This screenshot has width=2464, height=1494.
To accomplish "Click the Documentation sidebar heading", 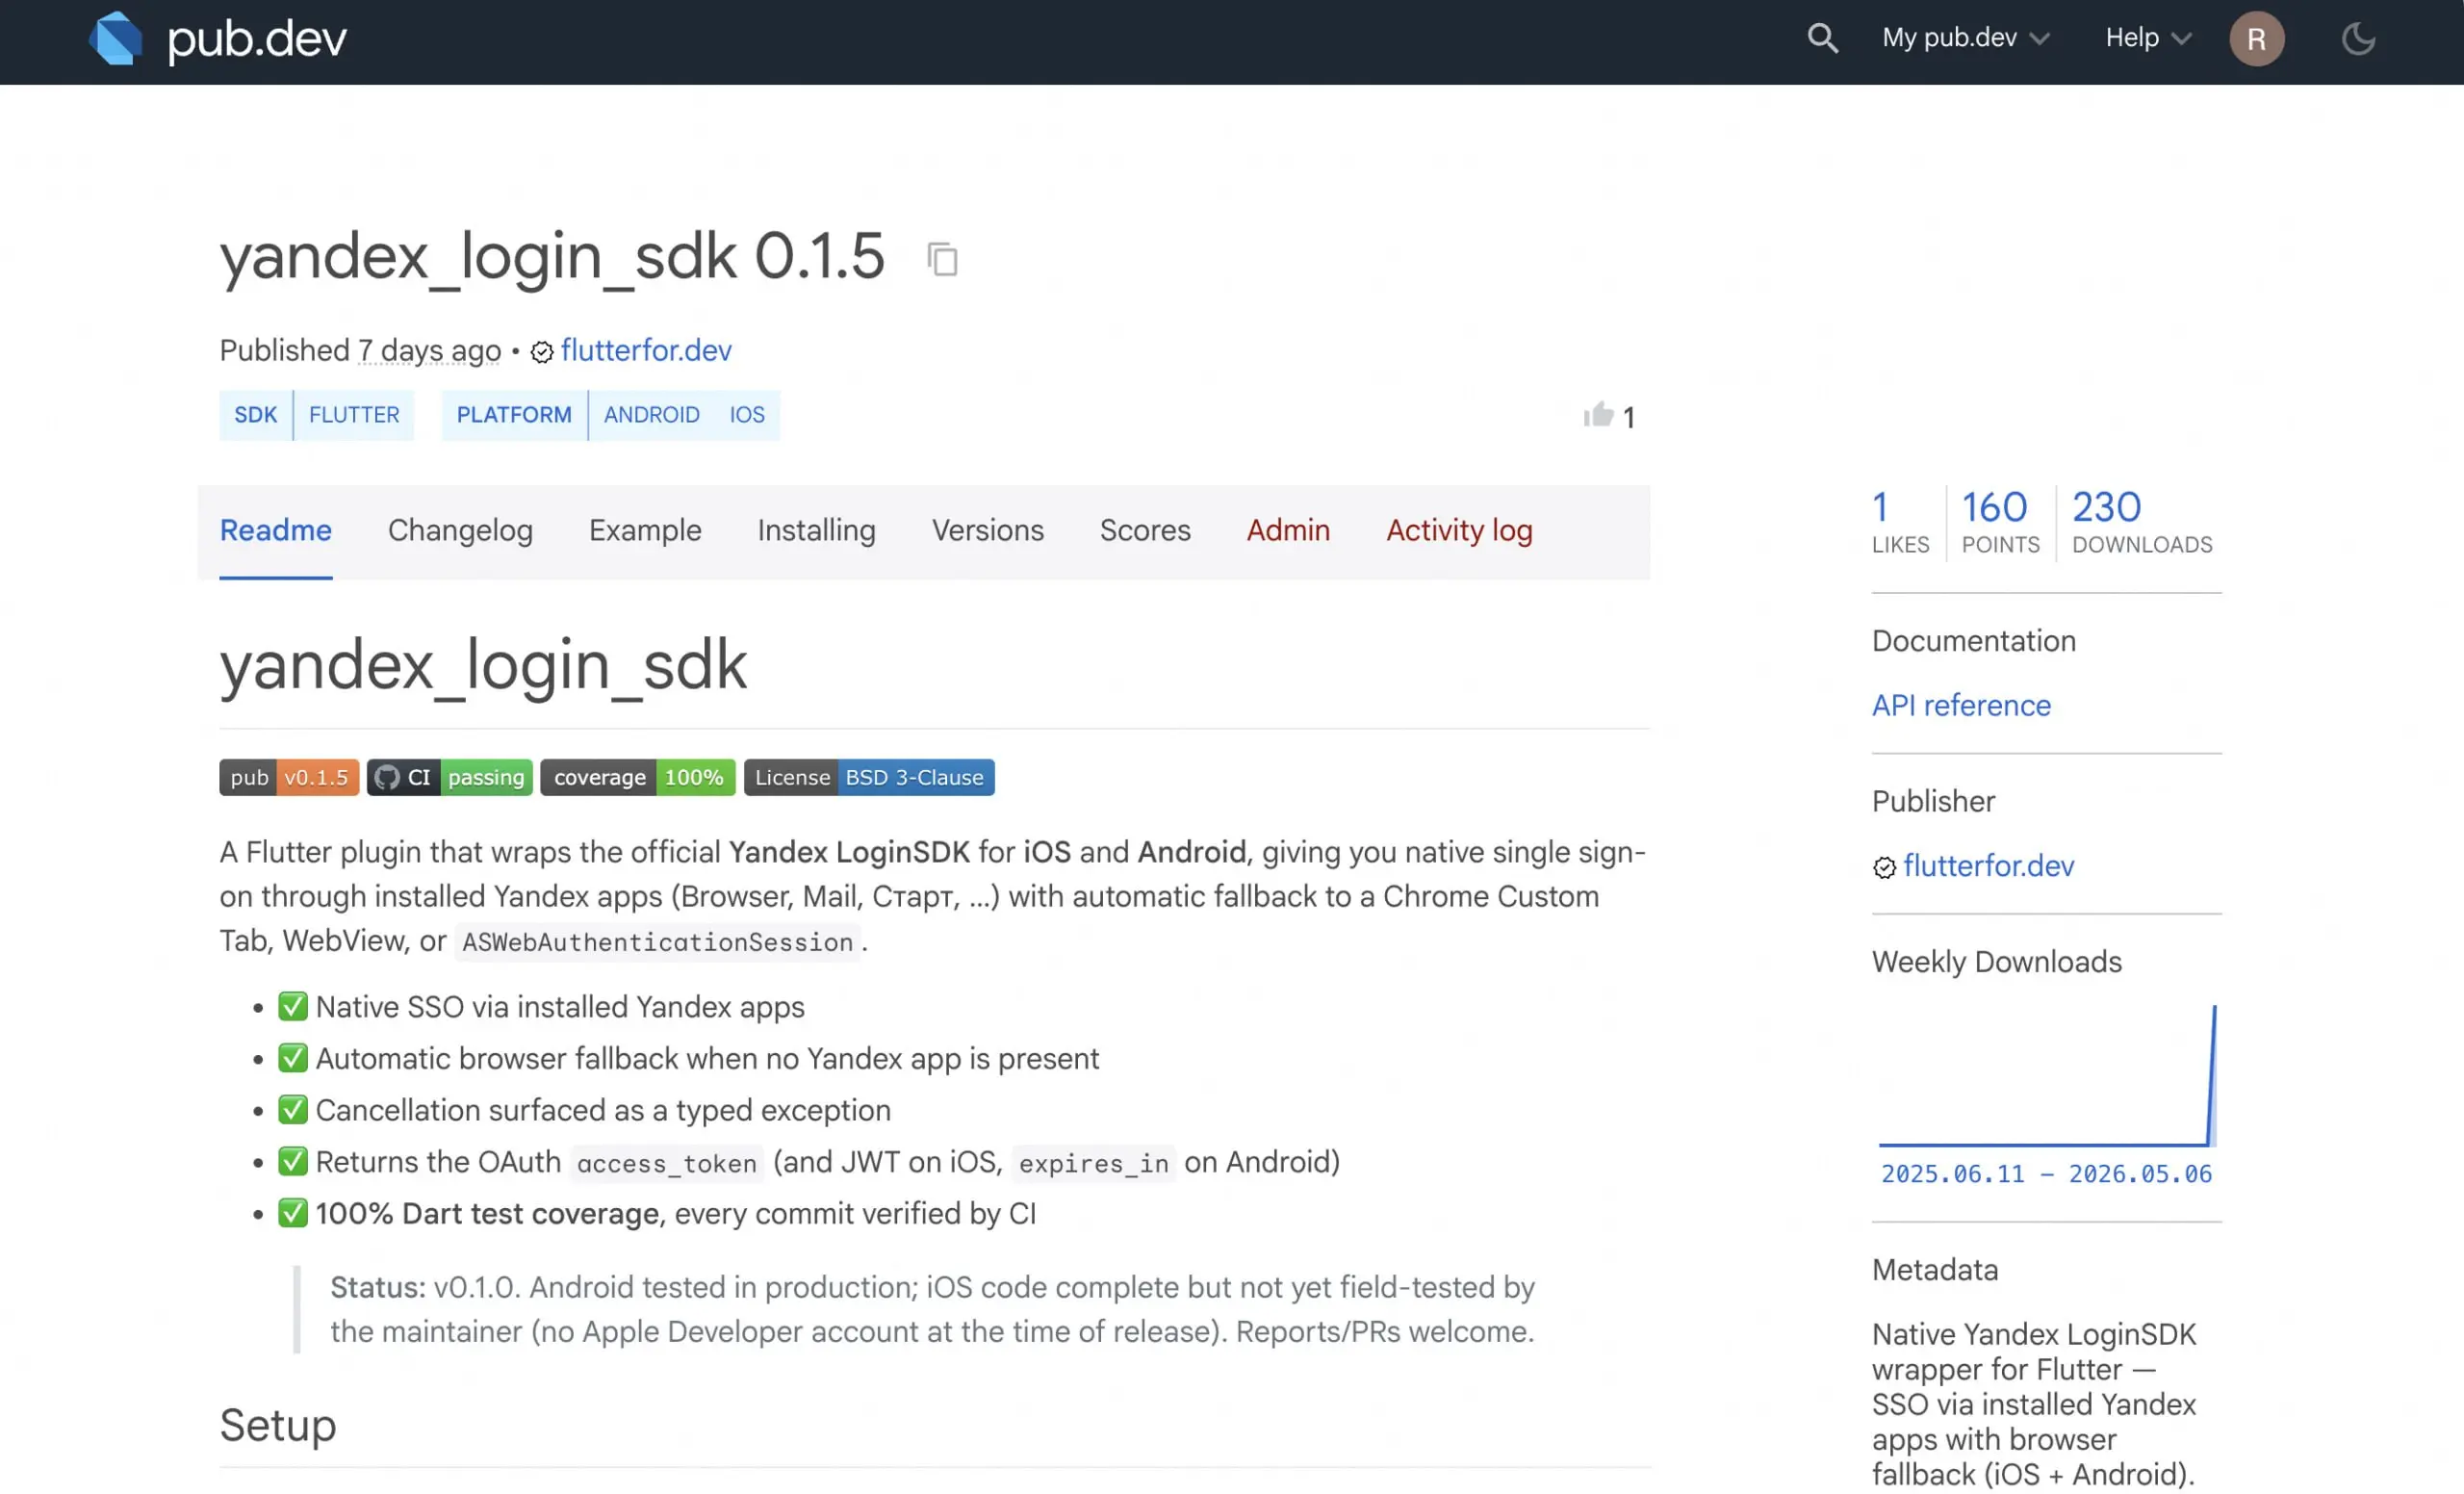I will 1973,641.
